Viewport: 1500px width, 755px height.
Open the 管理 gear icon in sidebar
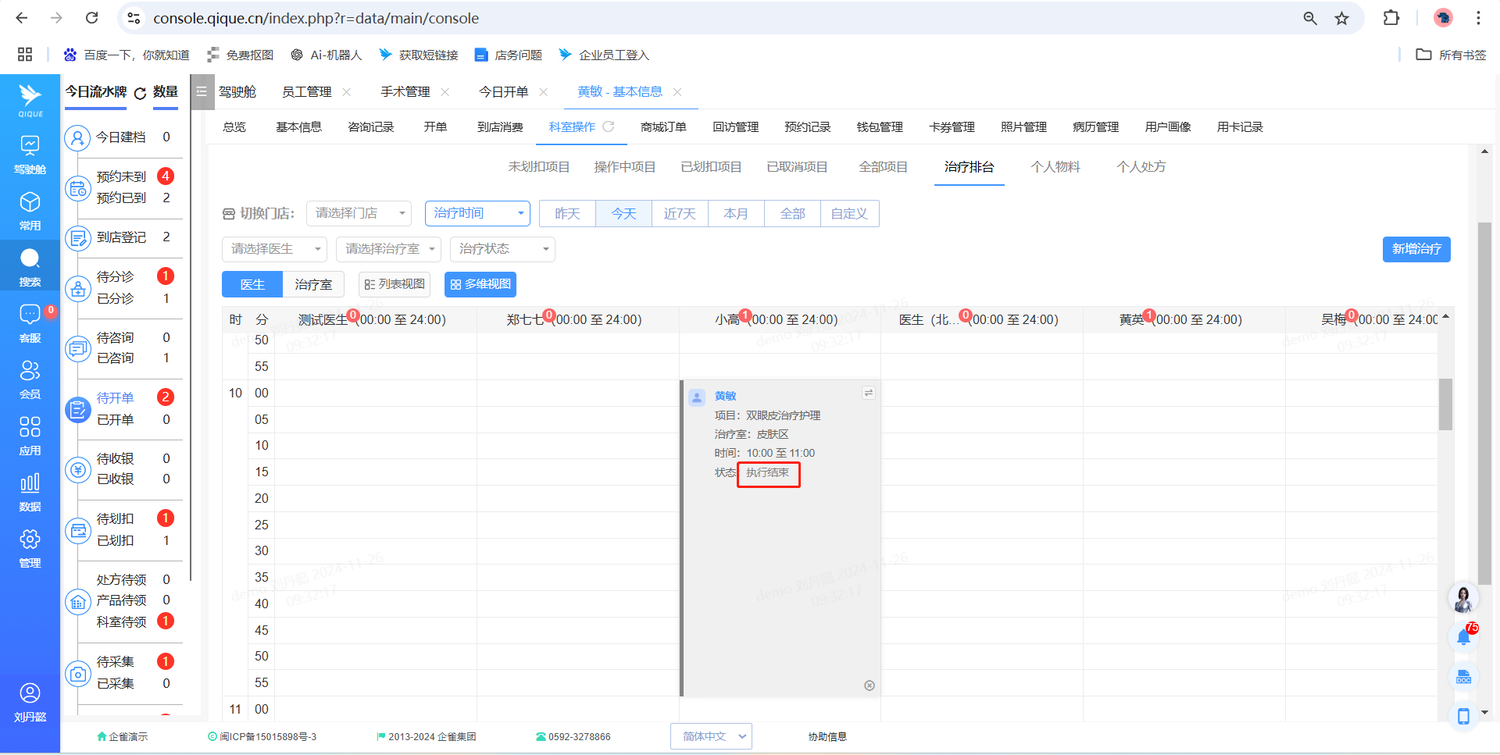click(30, 540)
